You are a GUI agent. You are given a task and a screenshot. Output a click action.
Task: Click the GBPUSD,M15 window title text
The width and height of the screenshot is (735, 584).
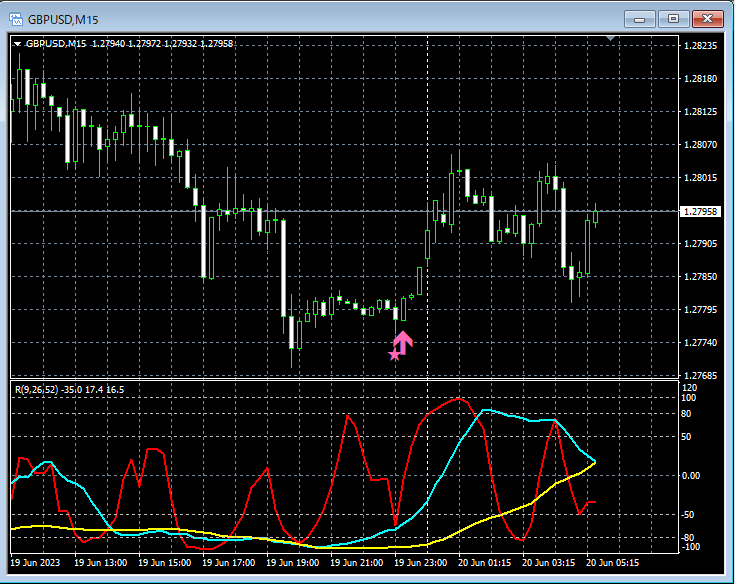tap(63, 20)
